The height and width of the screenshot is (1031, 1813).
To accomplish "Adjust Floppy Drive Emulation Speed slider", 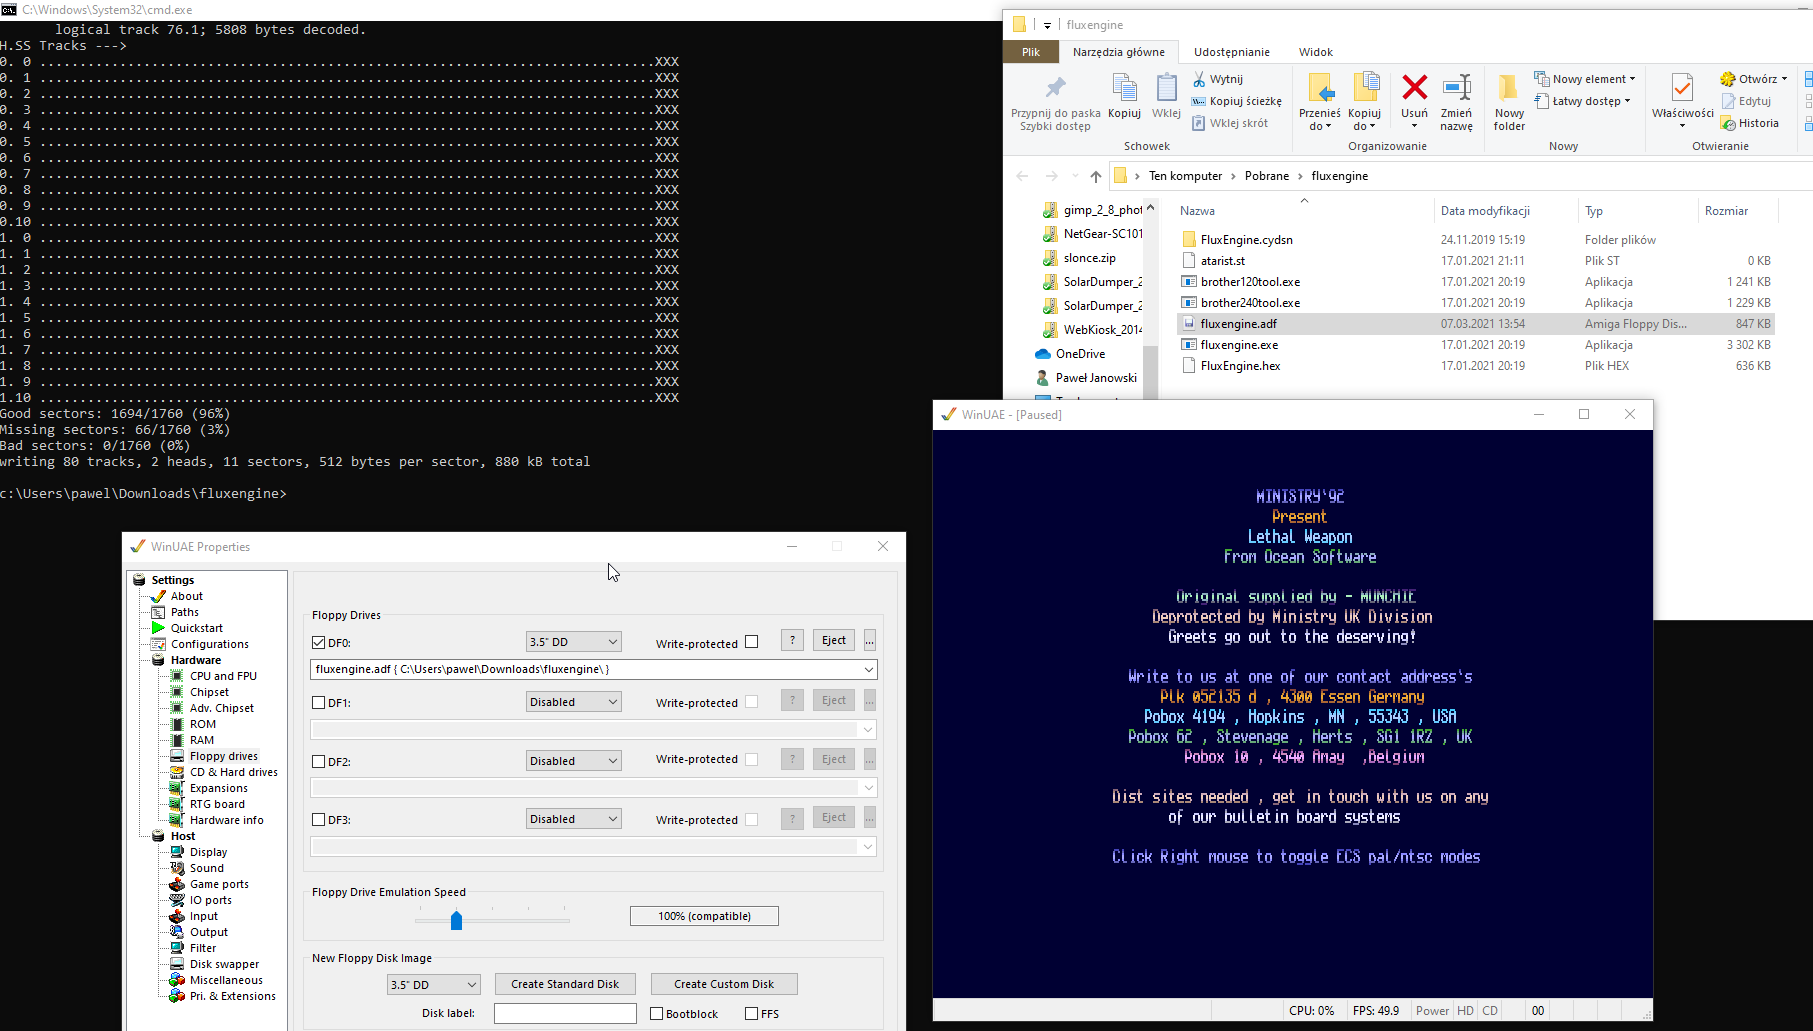I will tap(456, 920).
